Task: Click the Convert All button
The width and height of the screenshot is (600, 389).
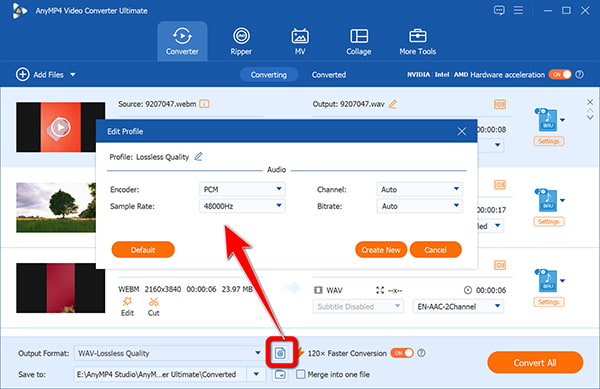Action: pos(535,362)
